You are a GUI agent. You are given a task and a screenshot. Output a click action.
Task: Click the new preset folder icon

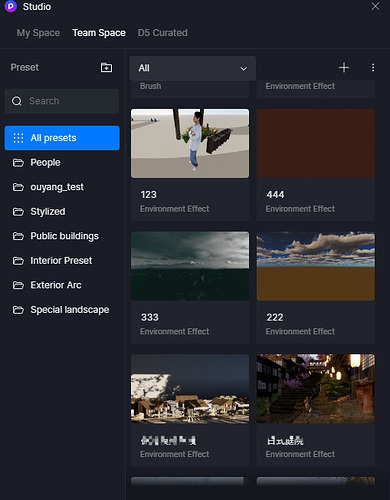click(106, 67)
